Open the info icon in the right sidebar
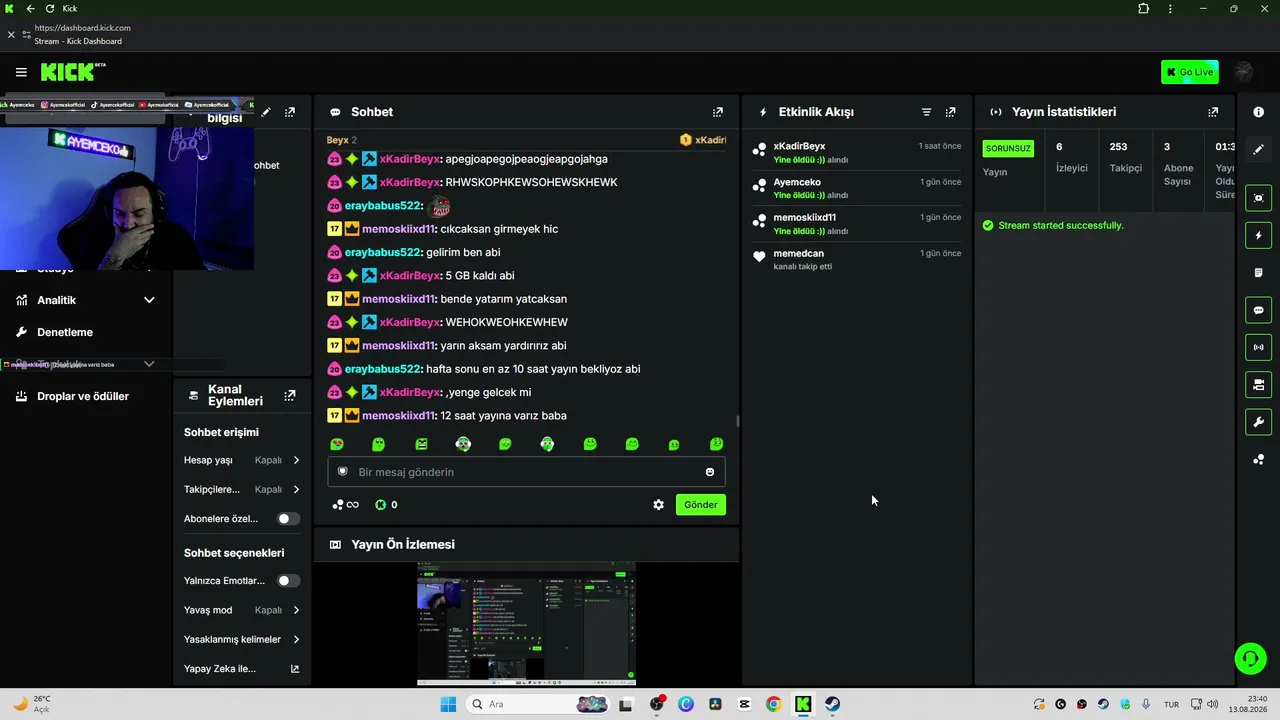The height and width of the screenshot is (720, 1280). (1258, 112)
